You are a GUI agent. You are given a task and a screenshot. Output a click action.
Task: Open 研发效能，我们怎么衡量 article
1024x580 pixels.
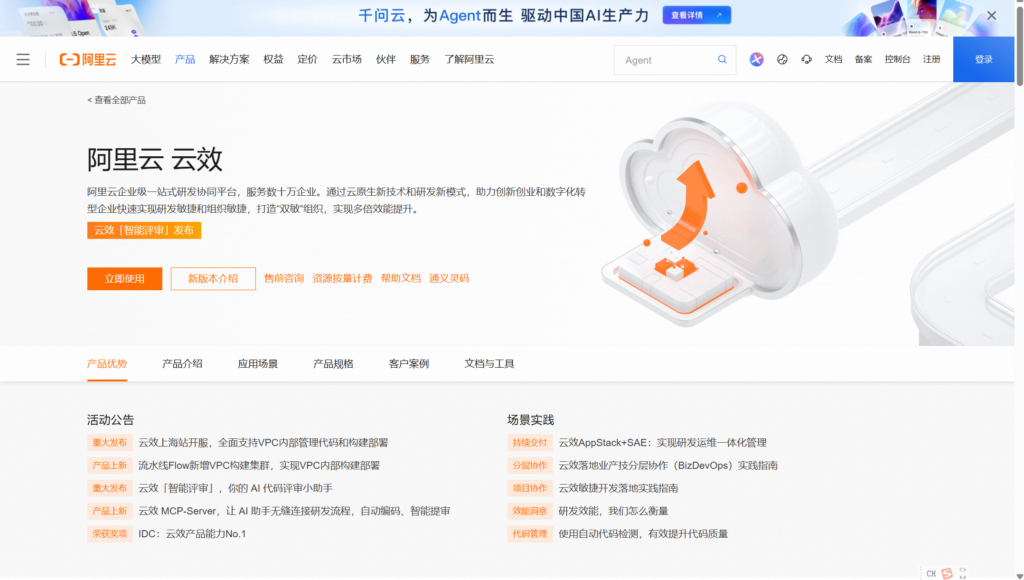tap(613, 511)
